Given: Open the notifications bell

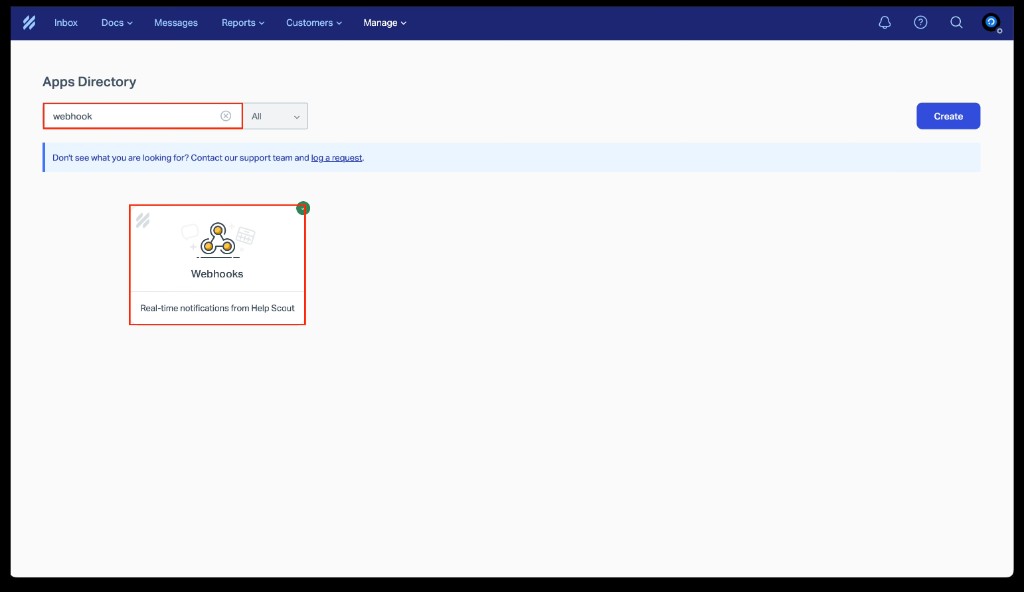Looking at the screenshot, I should [x=884, y=23].
